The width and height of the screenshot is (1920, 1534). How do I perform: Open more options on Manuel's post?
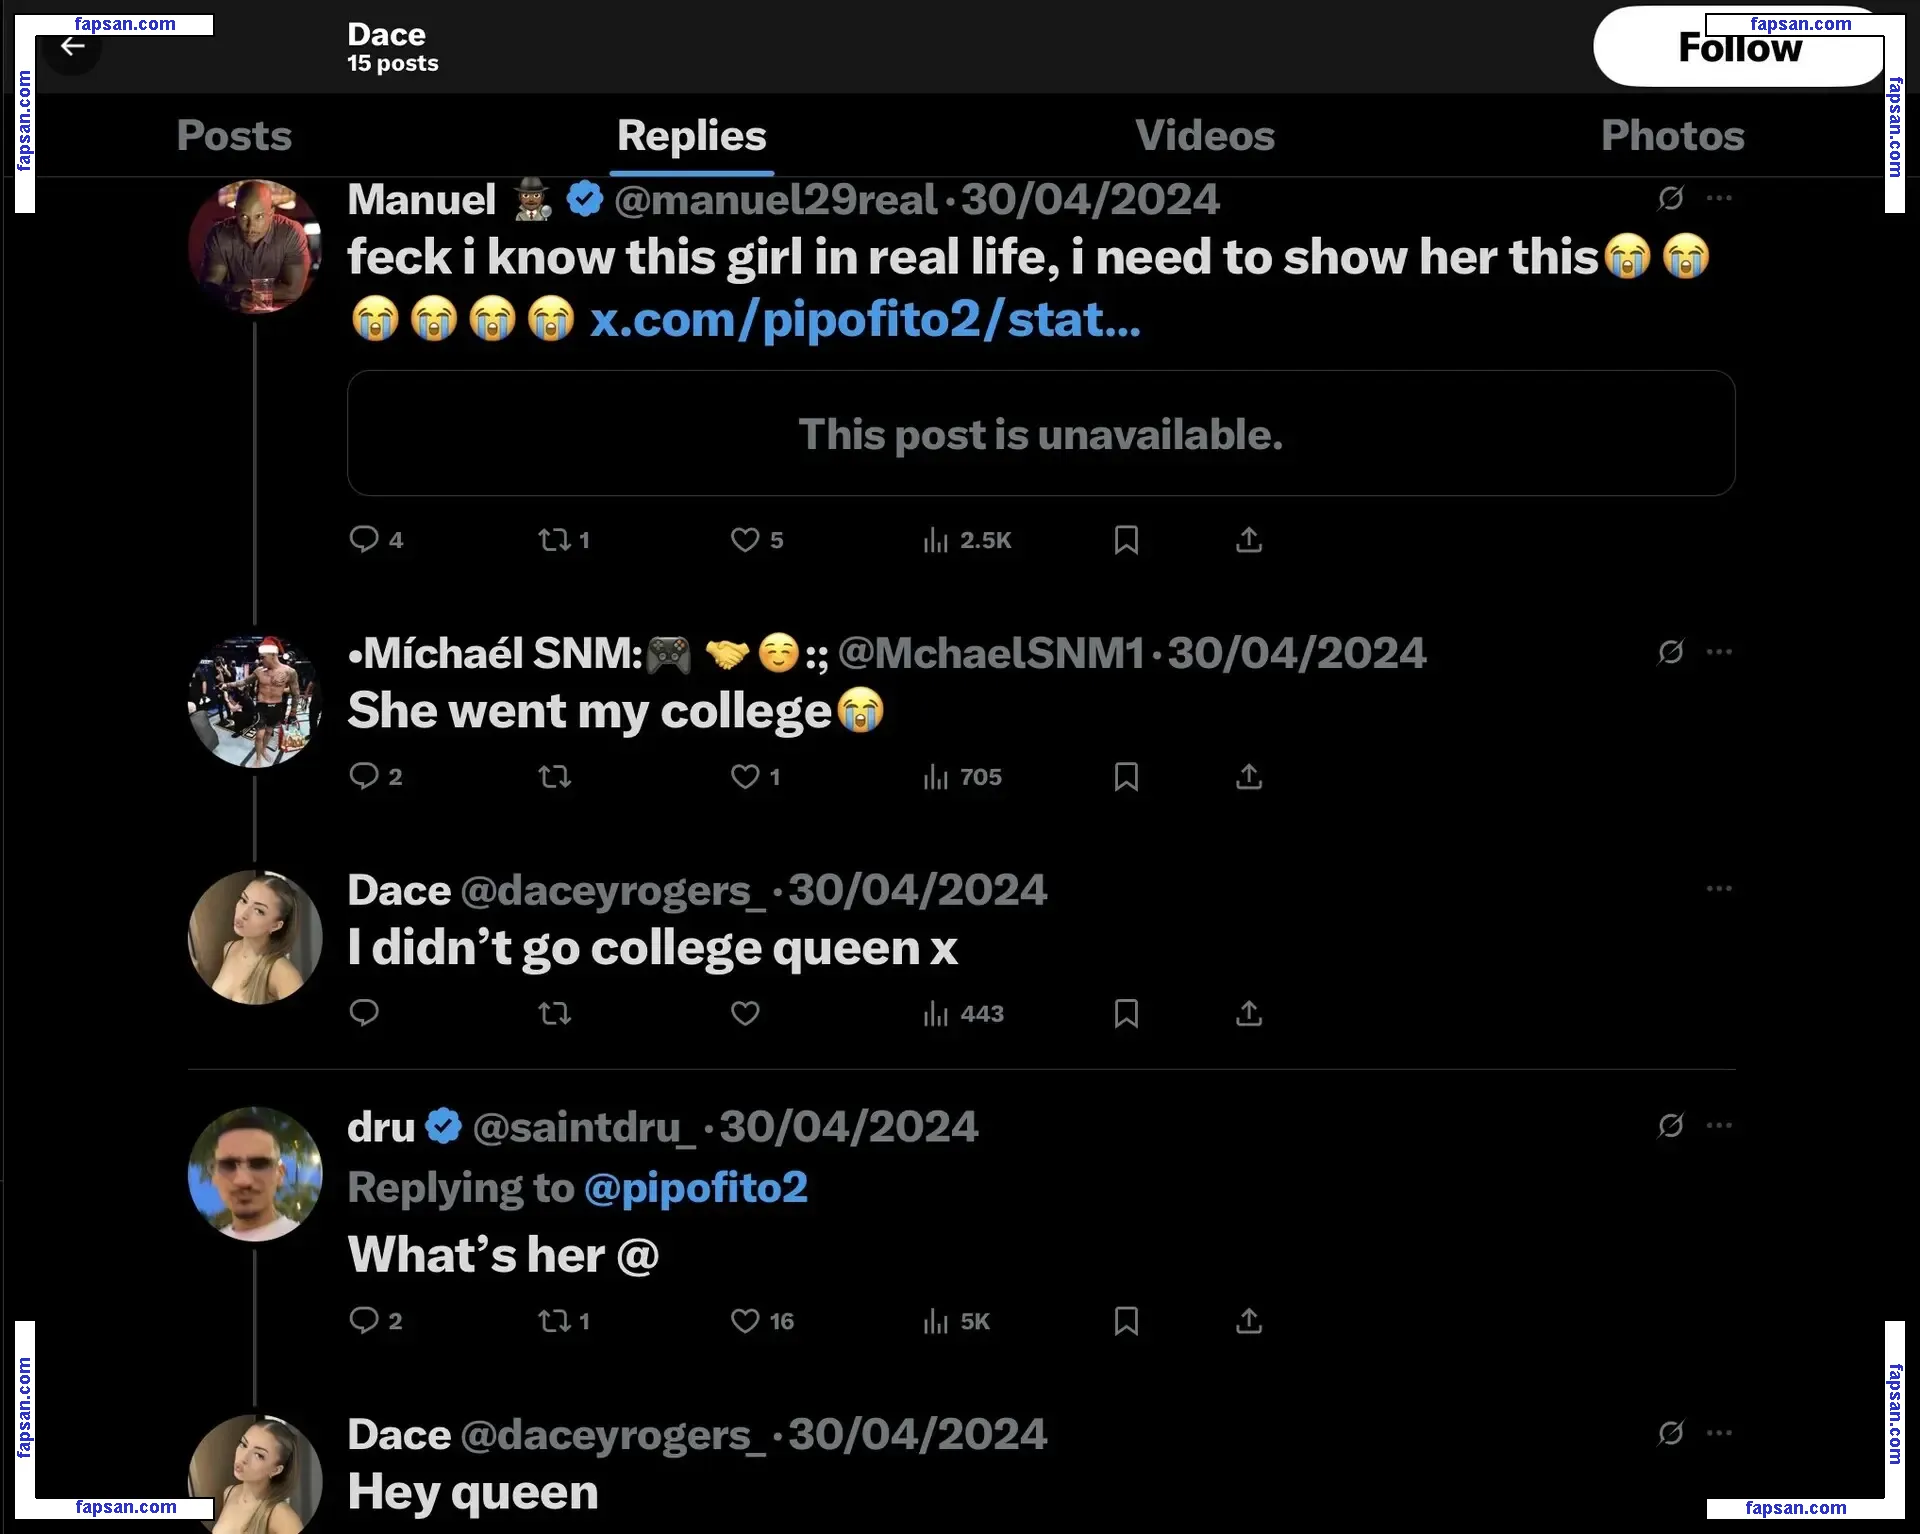pos(1719,198)
